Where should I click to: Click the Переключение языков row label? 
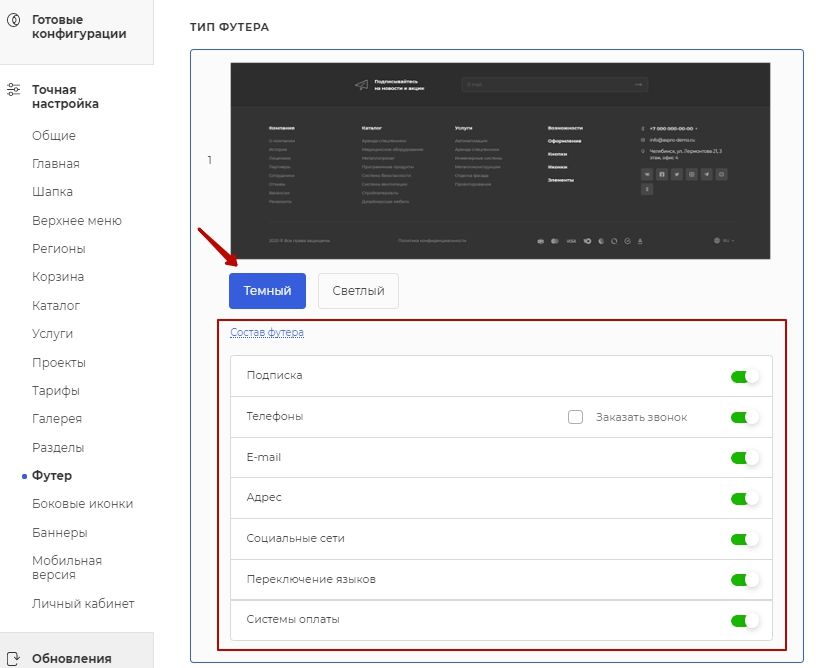[311, 579]
